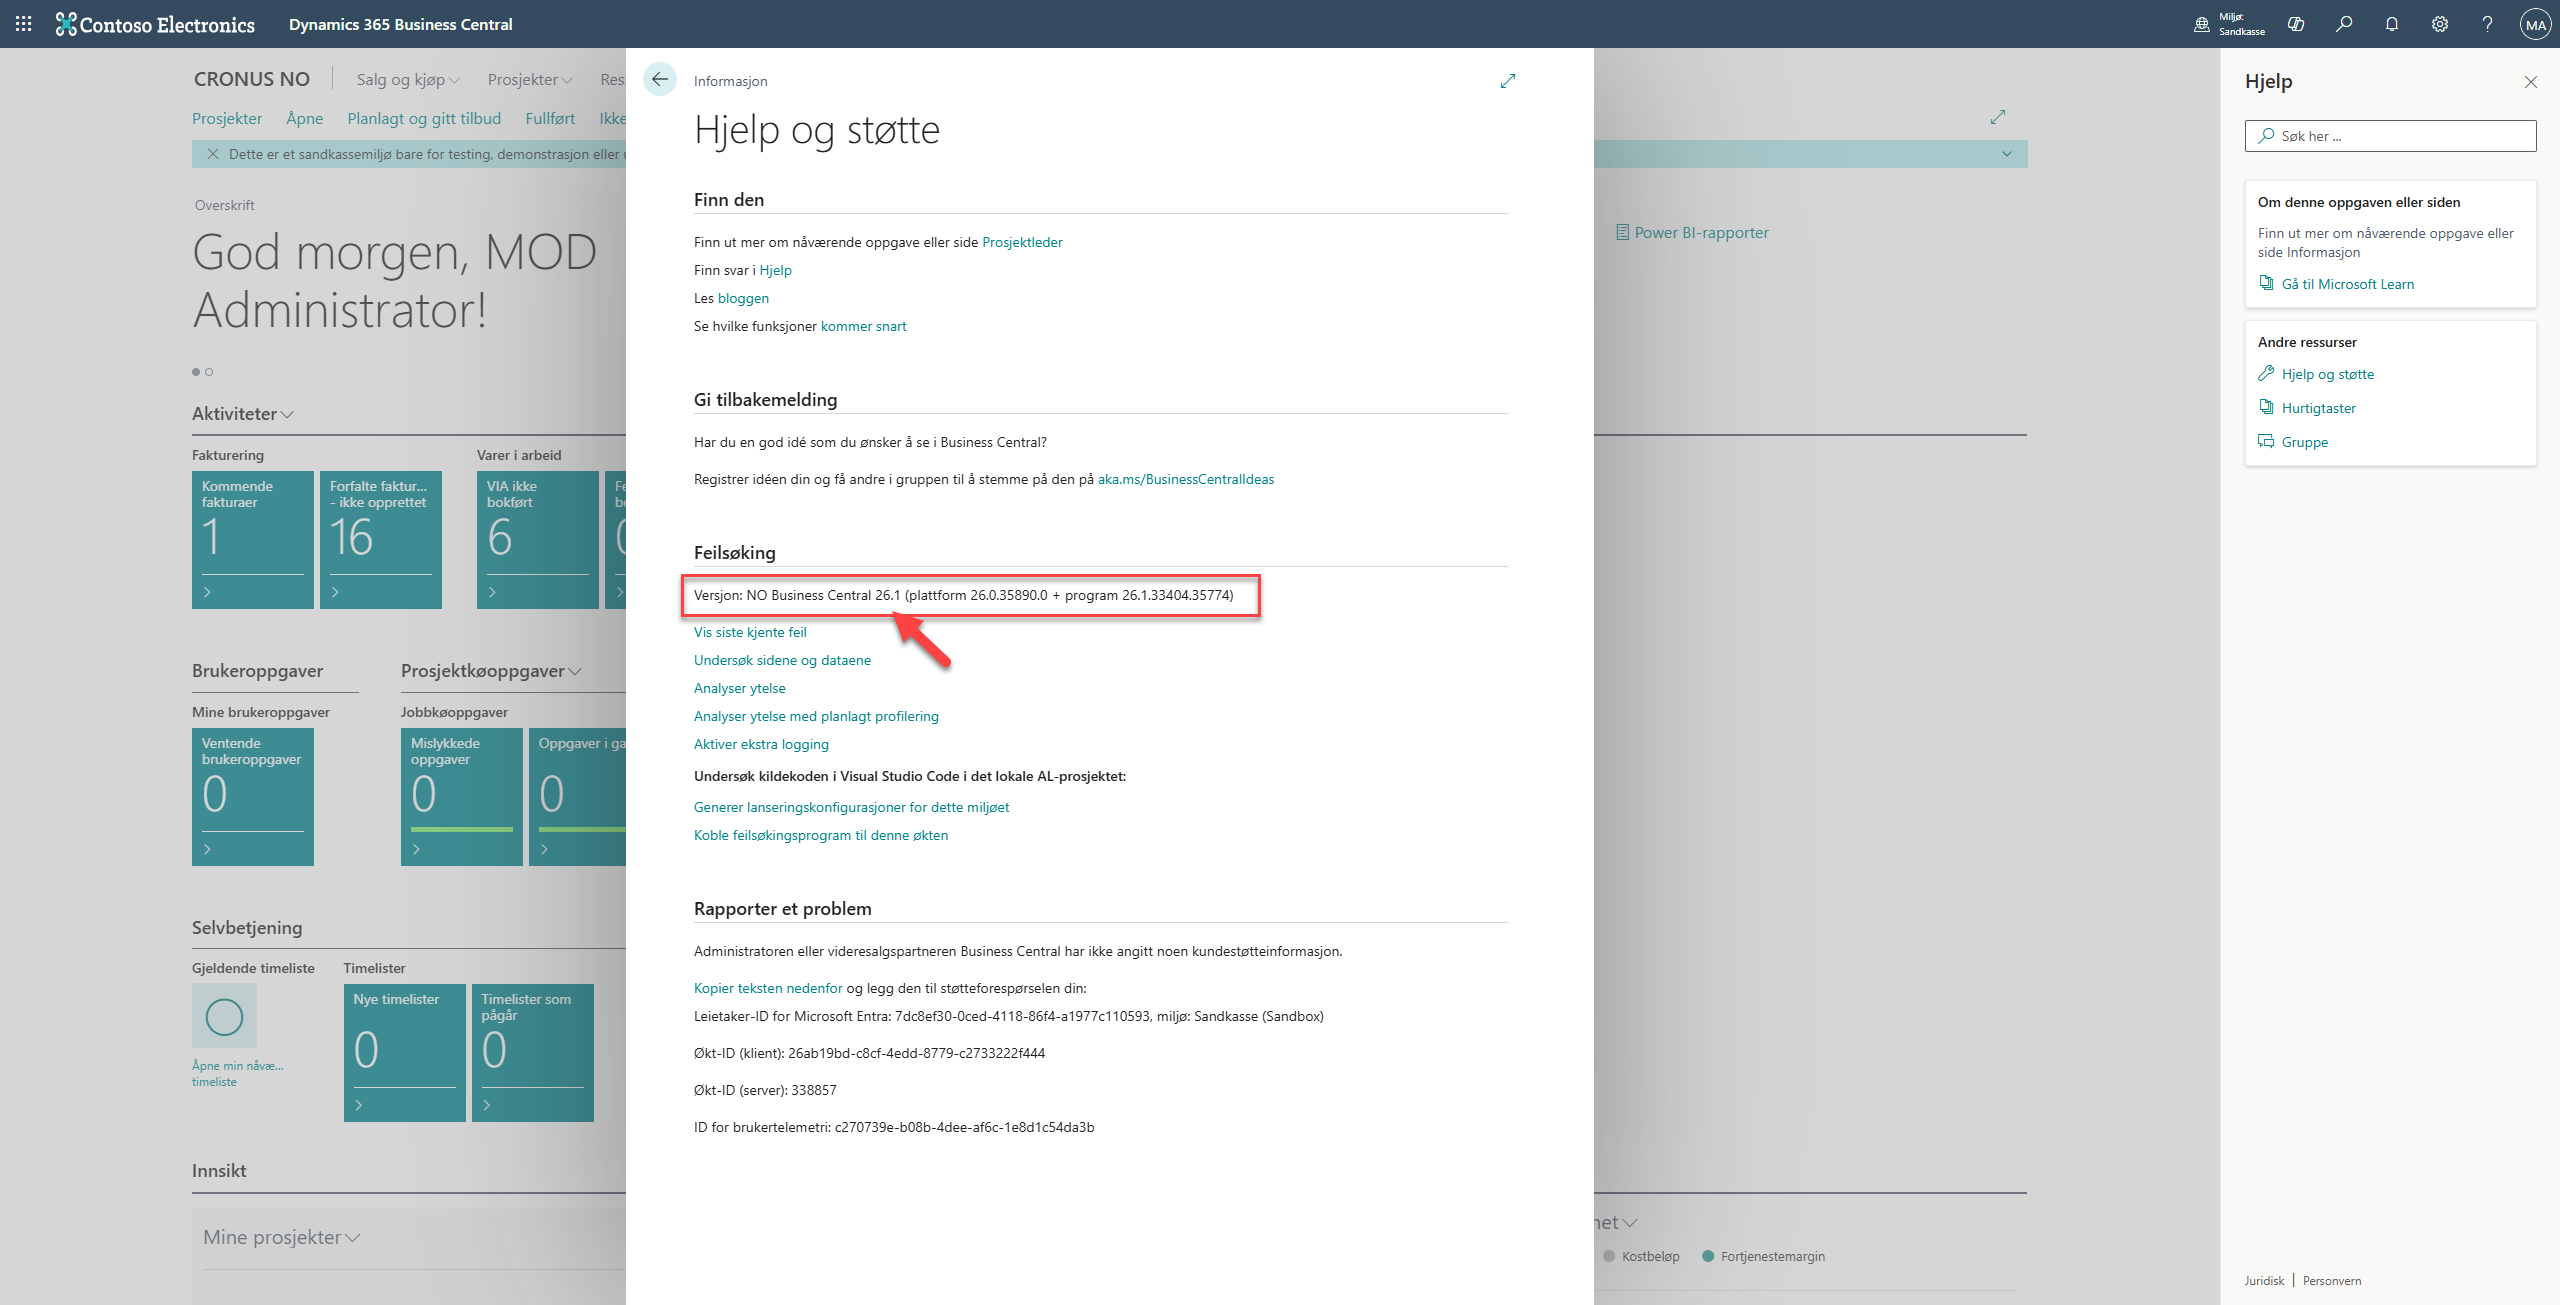Select the Prosjekter navigation link
This screenshot has width=2560, height=1305.
click(227, 118)
